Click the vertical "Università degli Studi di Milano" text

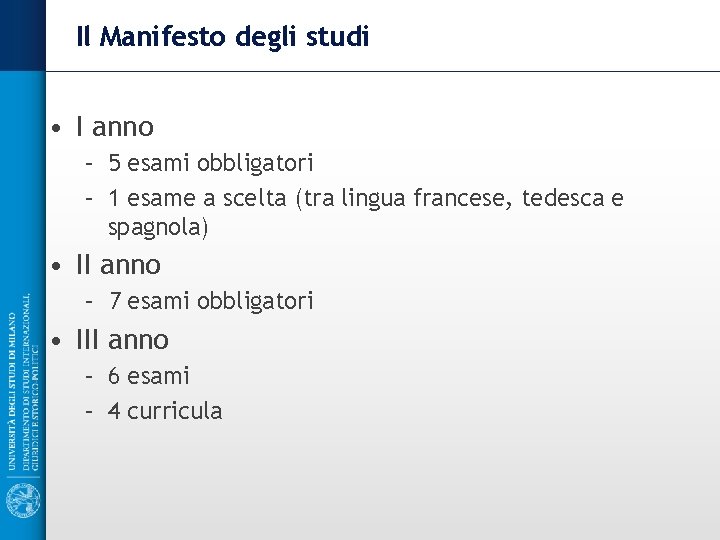point(12,385)
